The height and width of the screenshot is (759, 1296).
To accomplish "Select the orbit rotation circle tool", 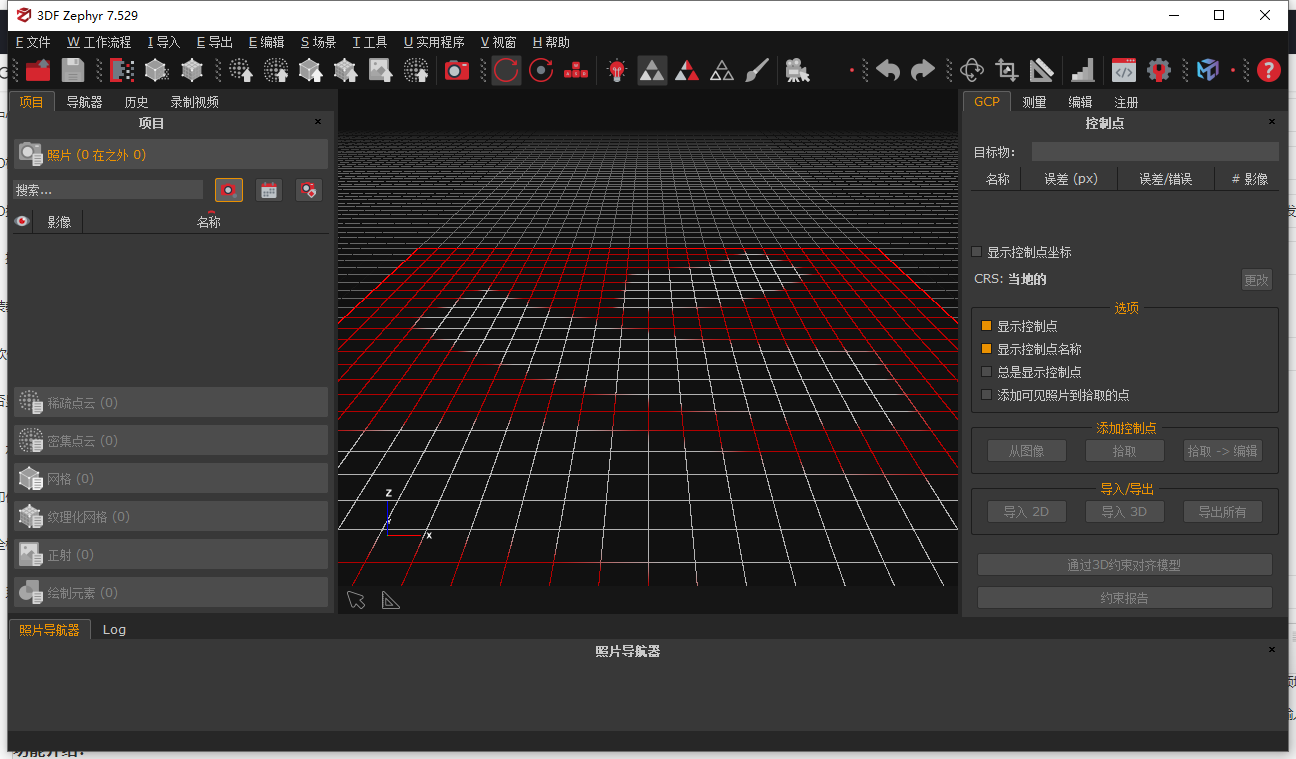I will pyautogui.click(x=506, y=70).
